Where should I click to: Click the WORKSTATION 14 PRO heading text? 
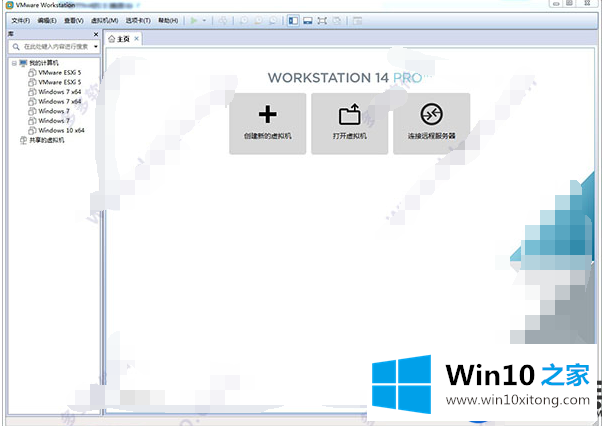[346, 78]
